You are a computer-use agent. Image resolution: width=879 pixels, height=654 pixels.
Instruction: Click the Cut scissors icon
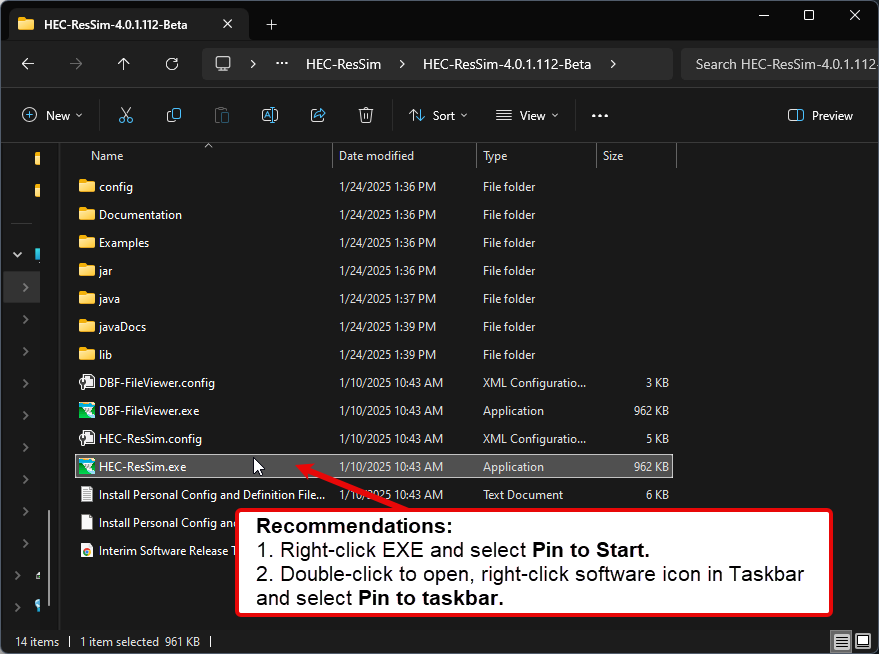coord(126,116)
